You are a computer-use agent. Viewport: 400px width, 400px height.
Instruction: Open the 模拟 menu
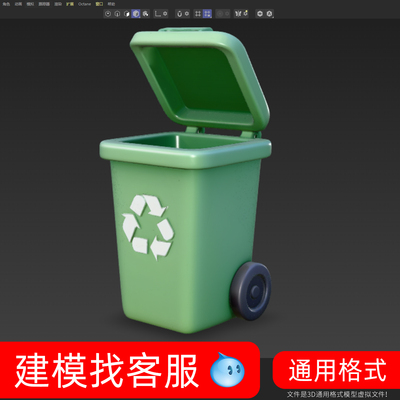point(30,4)
